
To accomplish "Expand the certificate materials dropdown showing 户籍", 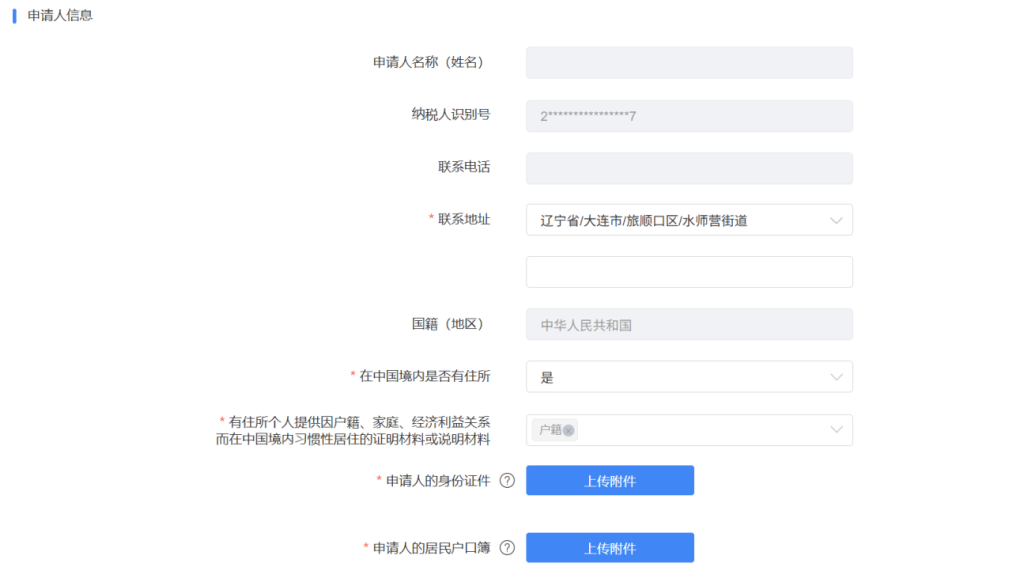I will (689, 430).
